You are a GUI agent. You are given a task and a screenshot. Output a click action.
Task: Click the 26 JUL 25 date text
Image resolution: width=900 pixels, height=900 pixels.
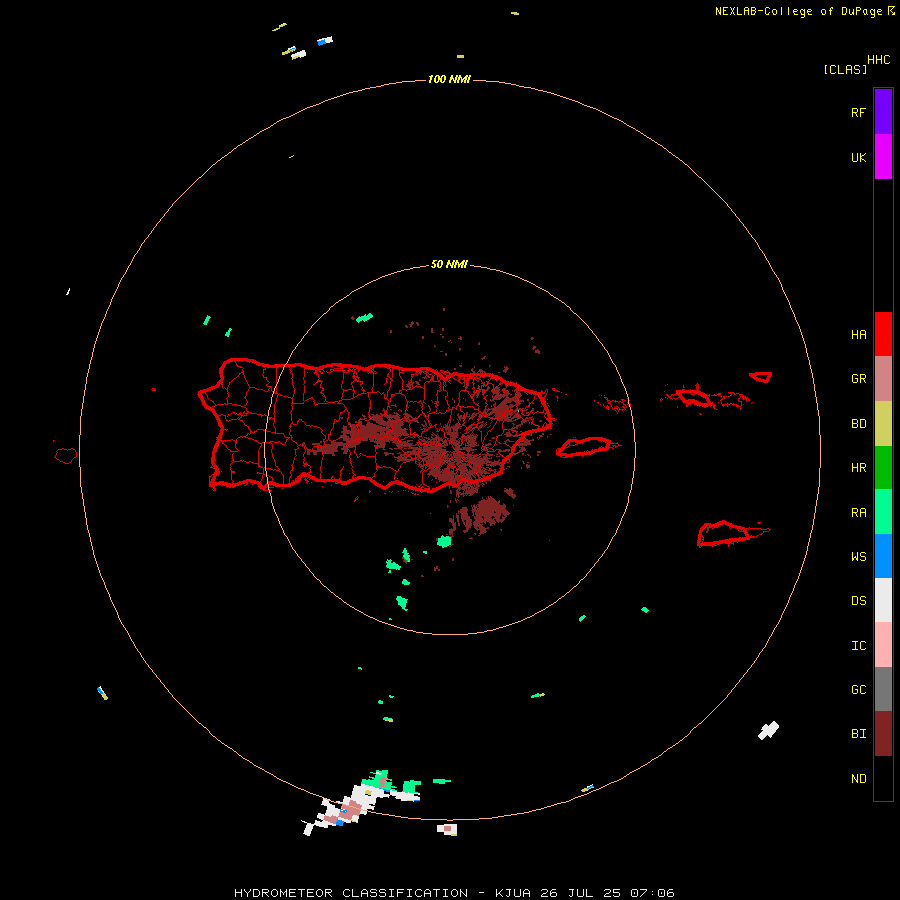tap(581, 893)
